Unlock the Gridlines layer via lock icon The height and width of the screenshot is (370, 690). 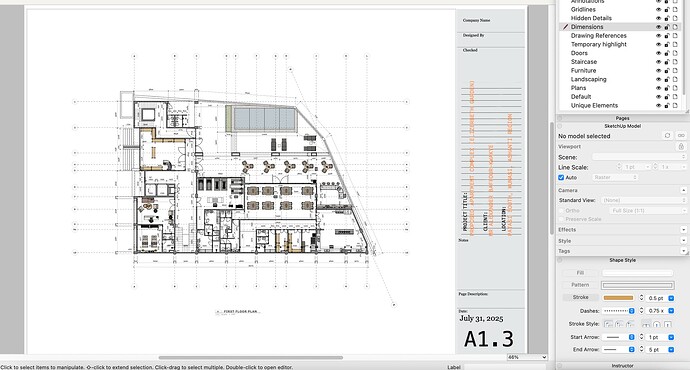667,10
